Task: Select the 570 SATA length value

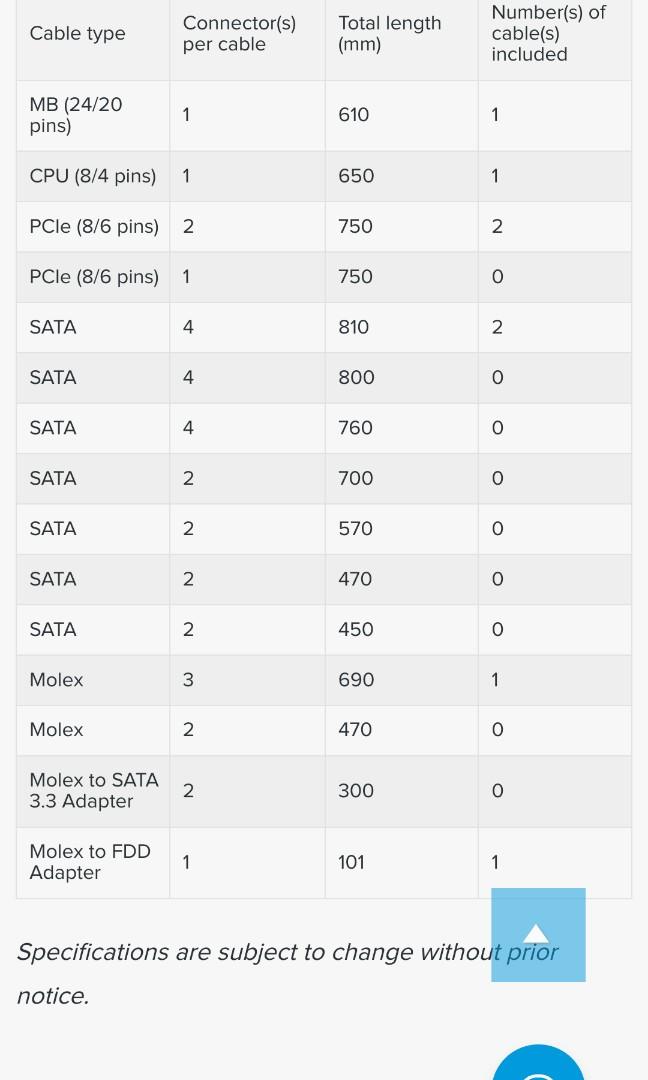Action: 355,528
